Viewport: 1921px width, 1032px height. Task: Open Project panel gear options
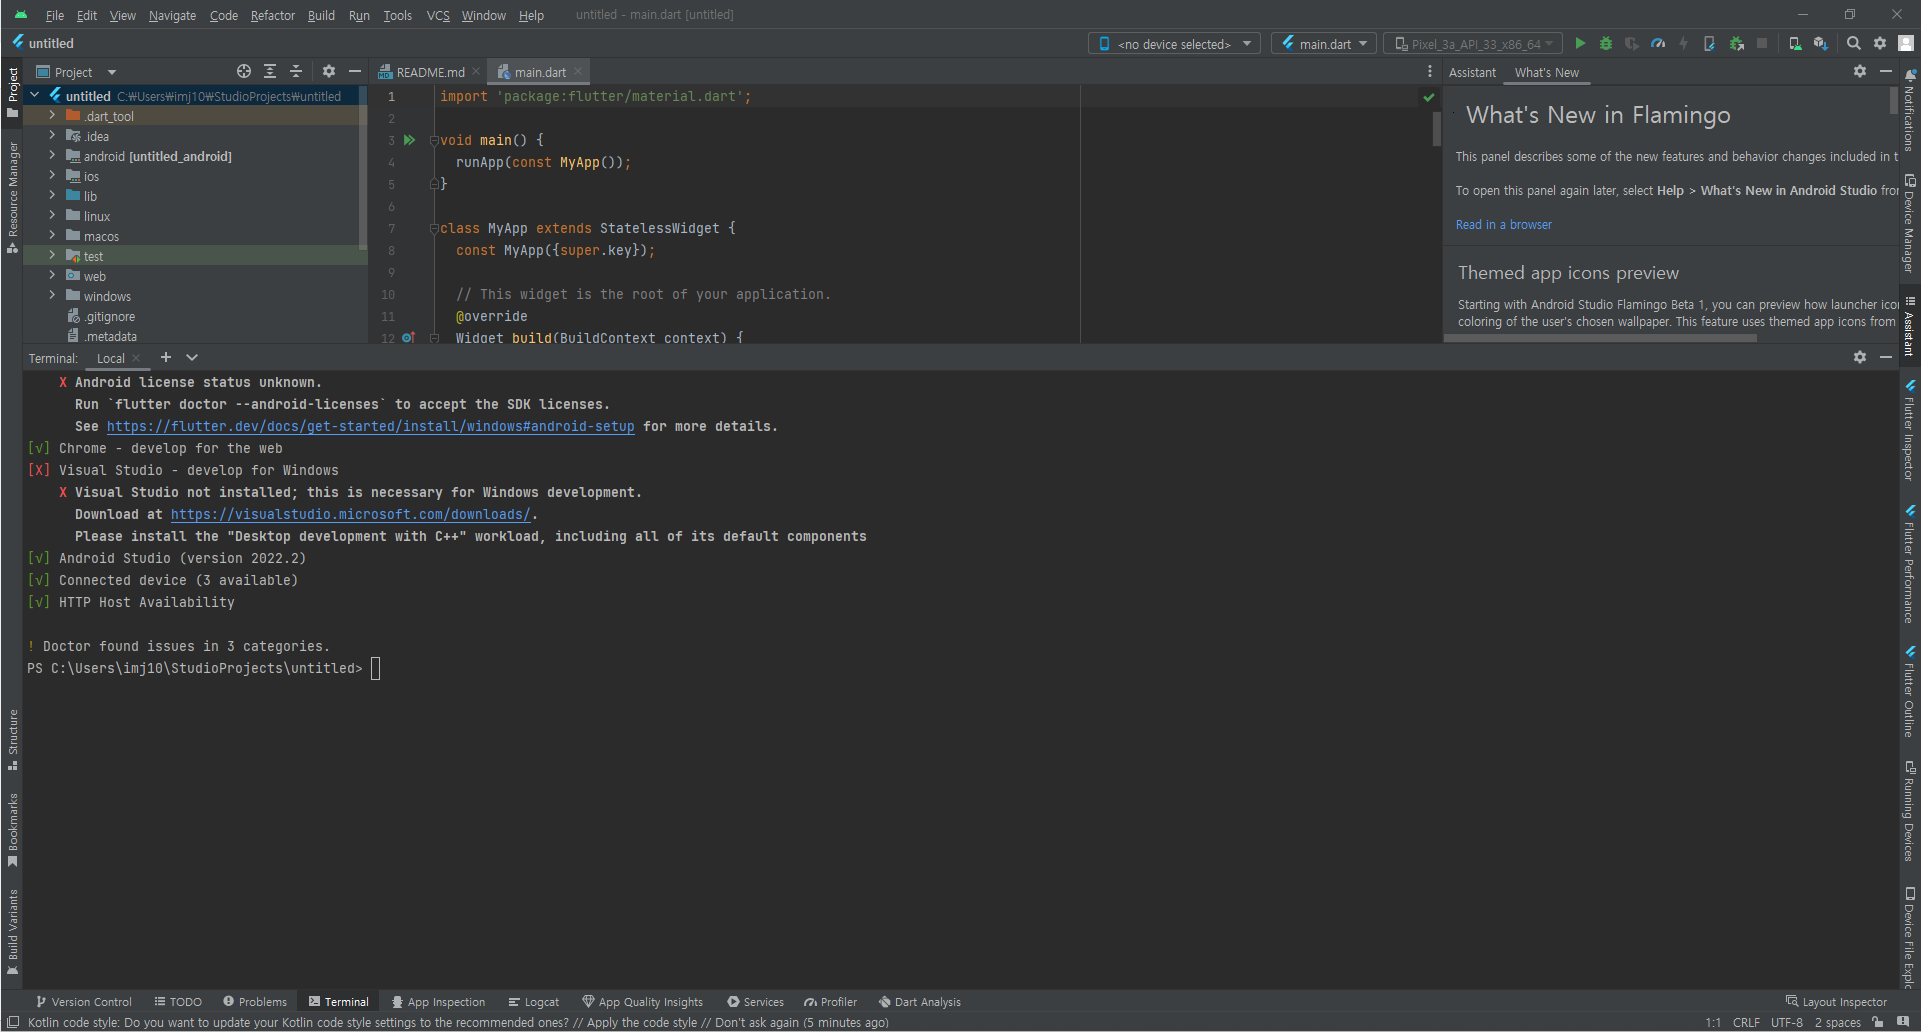click(x=329, y=71)
